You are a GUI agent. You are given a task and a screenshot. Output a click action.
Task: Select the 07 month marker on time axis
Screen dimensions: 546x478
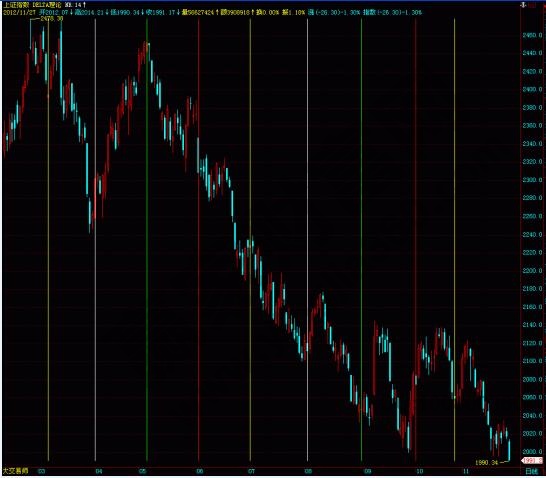pyautogui.click(x=251, y=471)
